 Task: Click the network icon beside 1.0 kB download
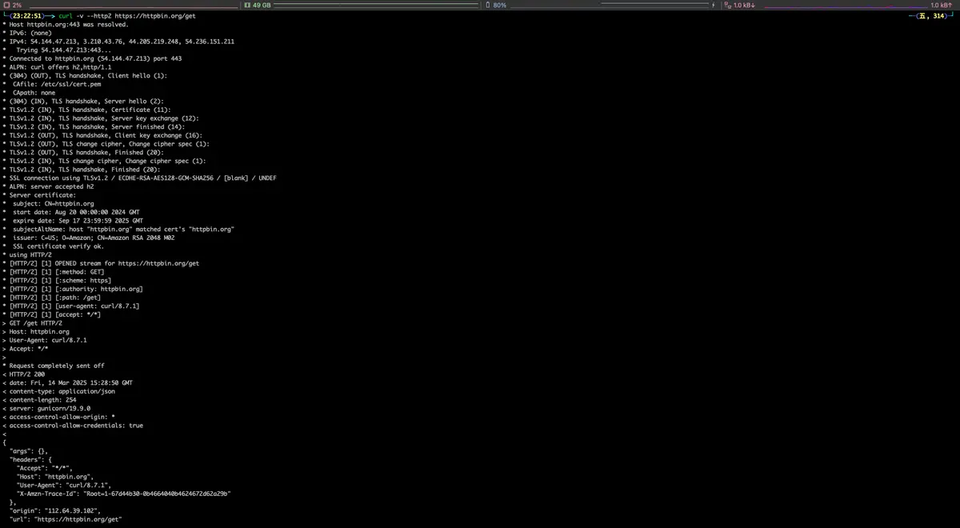[x=727, y=5]
